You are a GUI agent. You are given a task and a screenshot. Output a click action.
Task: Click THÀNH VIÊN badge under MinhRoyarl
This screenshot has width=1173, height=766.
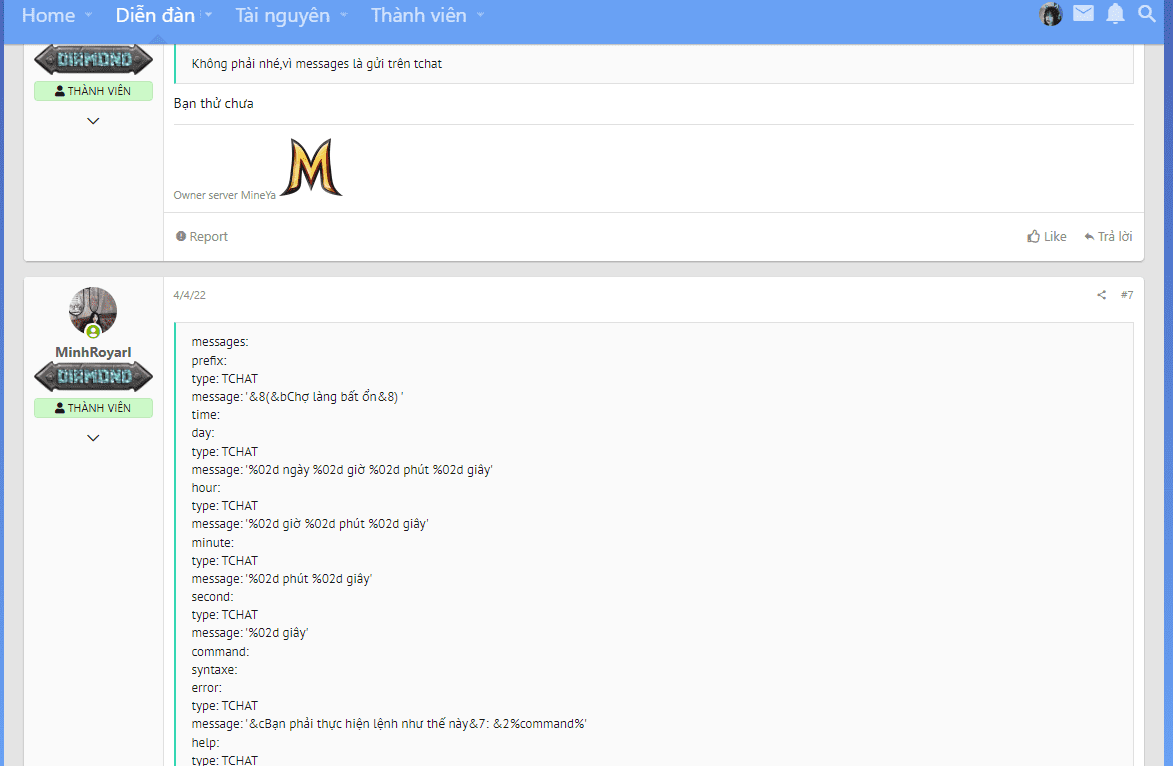94,408
